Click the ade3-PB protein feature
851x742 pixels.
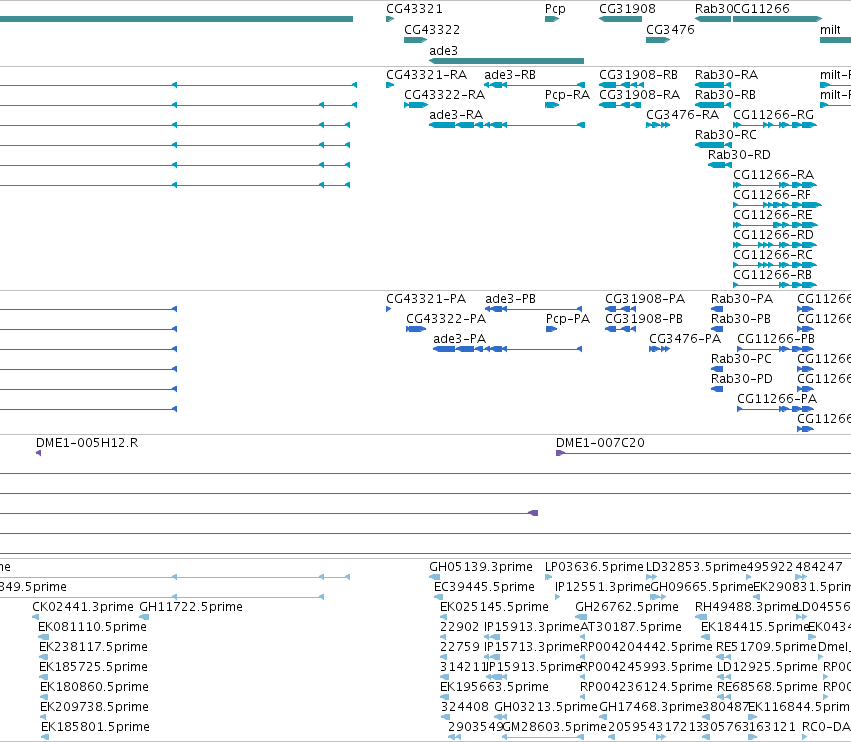[534, 309]
